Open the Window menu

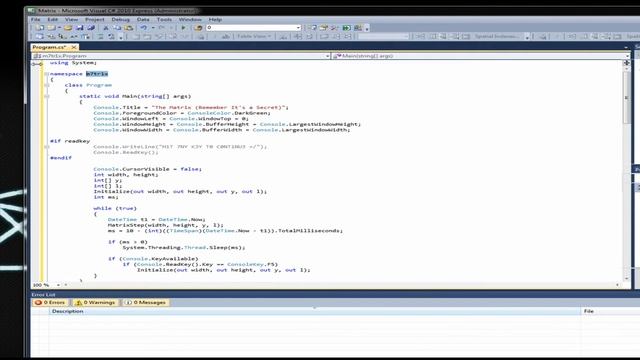tap(190, 19)
